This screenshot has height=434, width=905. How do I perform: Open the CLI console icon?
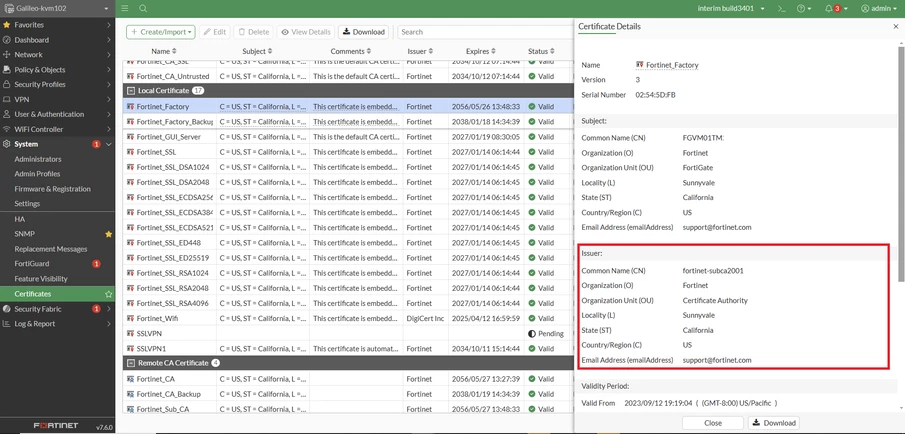coord(781,9)
